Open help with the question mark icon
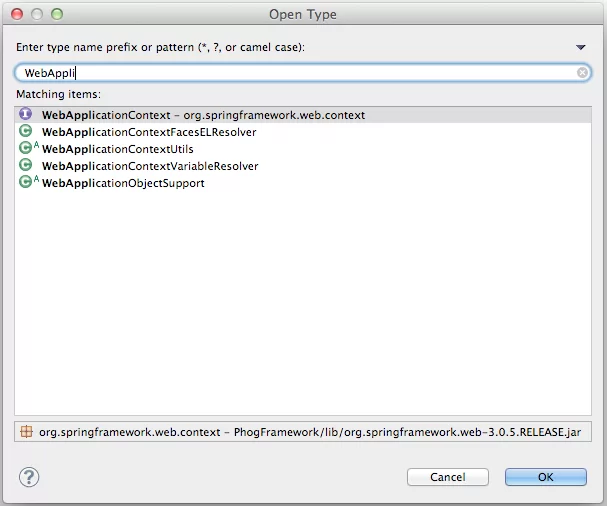The width and height of the screenshot is (607, 506). coord(29,477)
